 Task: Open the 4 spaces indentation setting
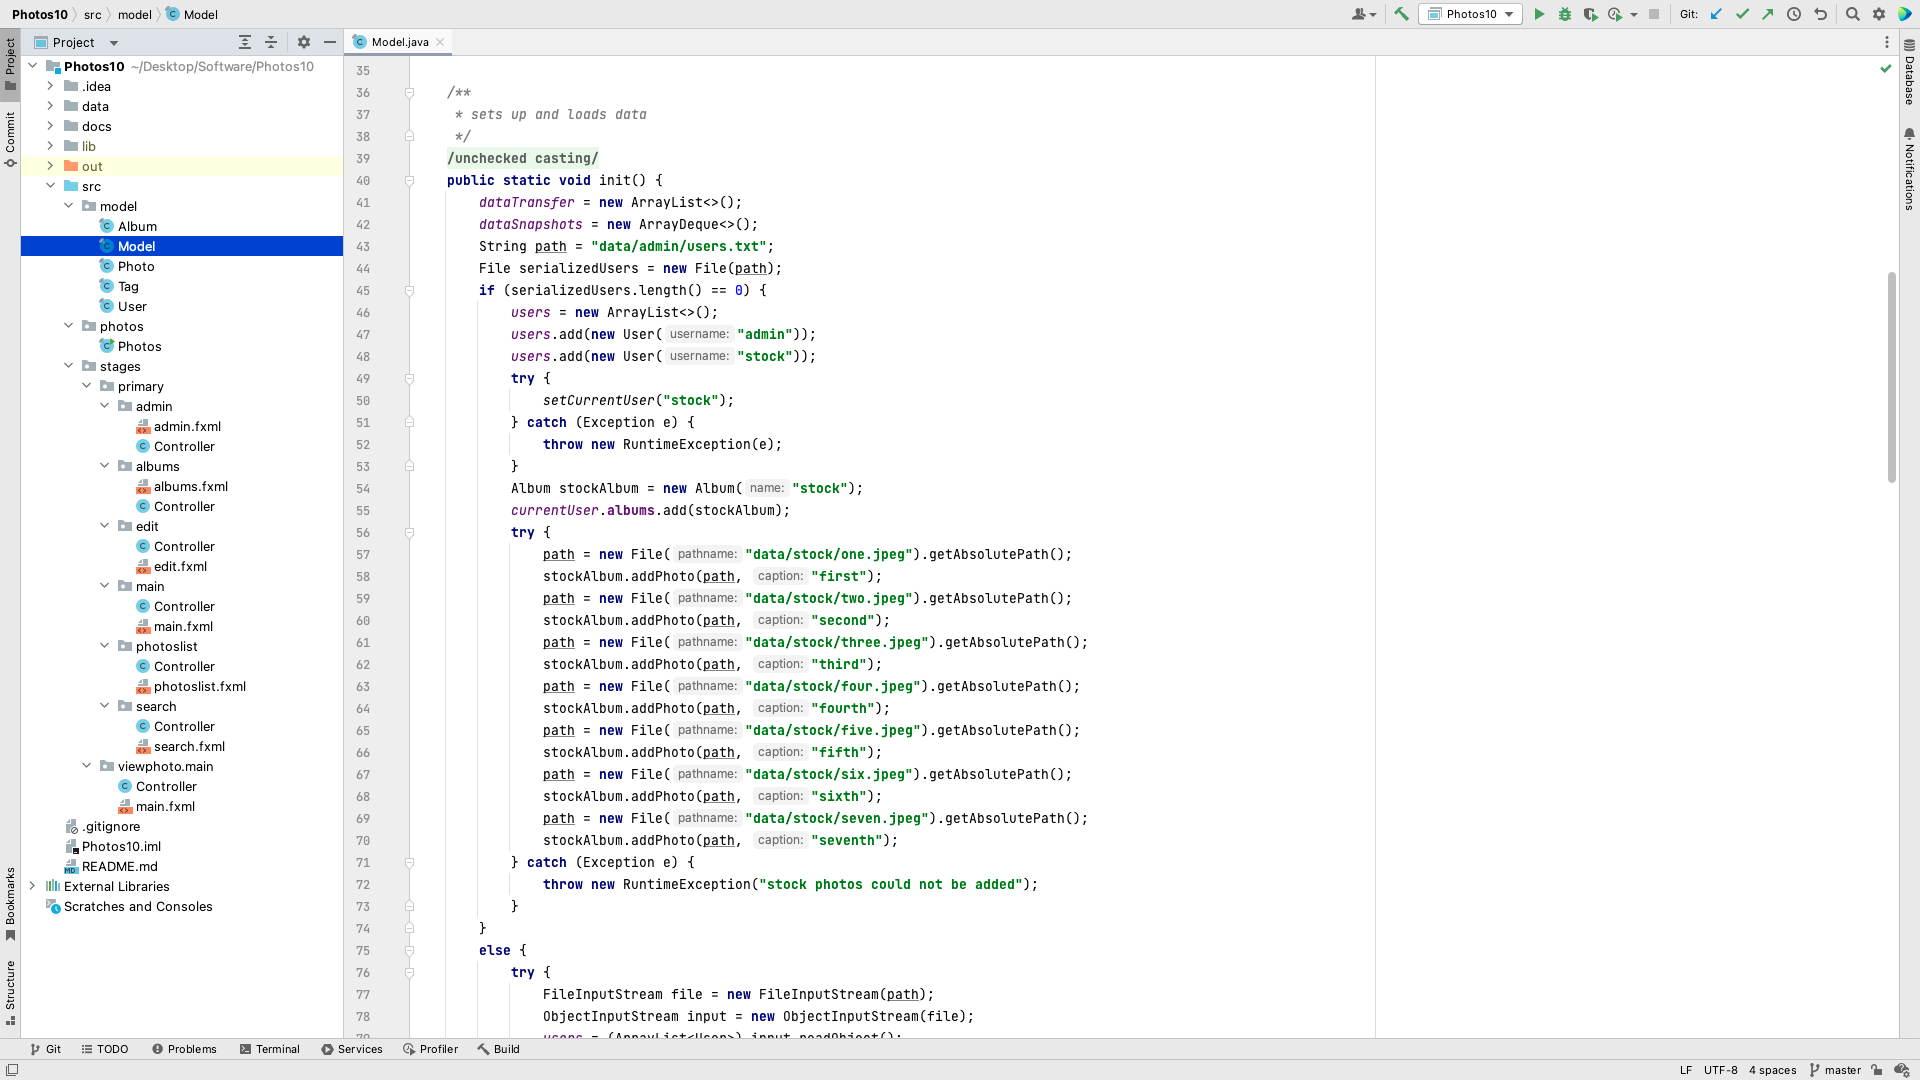[x=1773, y=1070]
